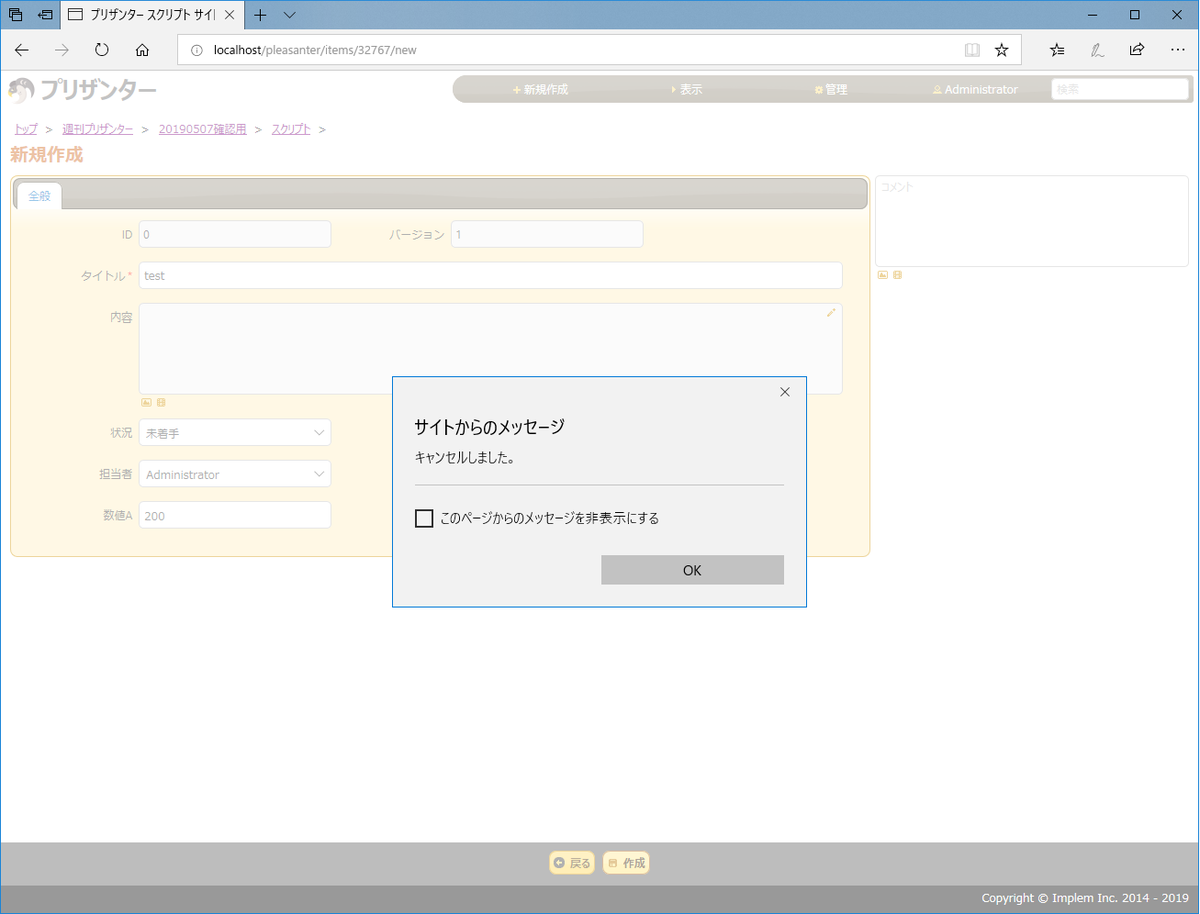1200x914 pixels.
Task: Open the 表示 menu
Action: (686, 89)
